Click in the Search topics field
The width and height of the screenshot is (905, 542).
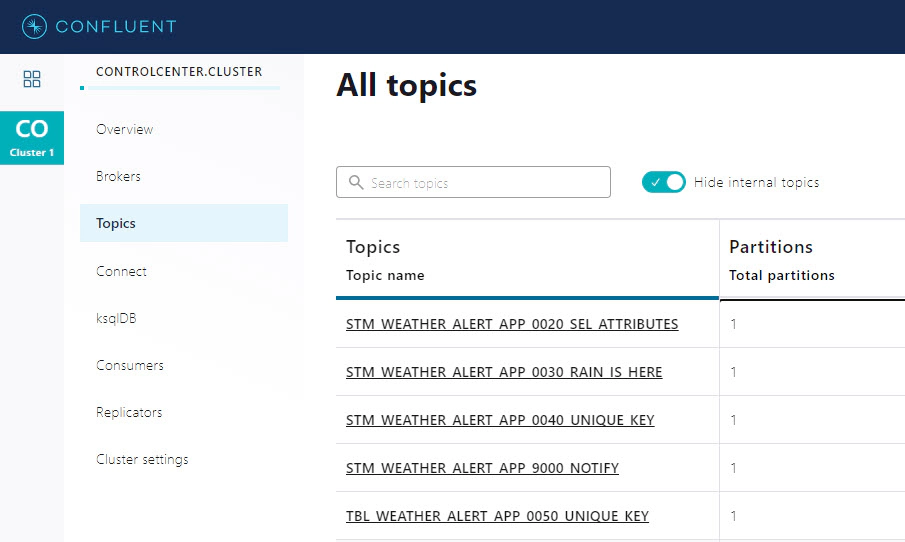tap(473, 182)
